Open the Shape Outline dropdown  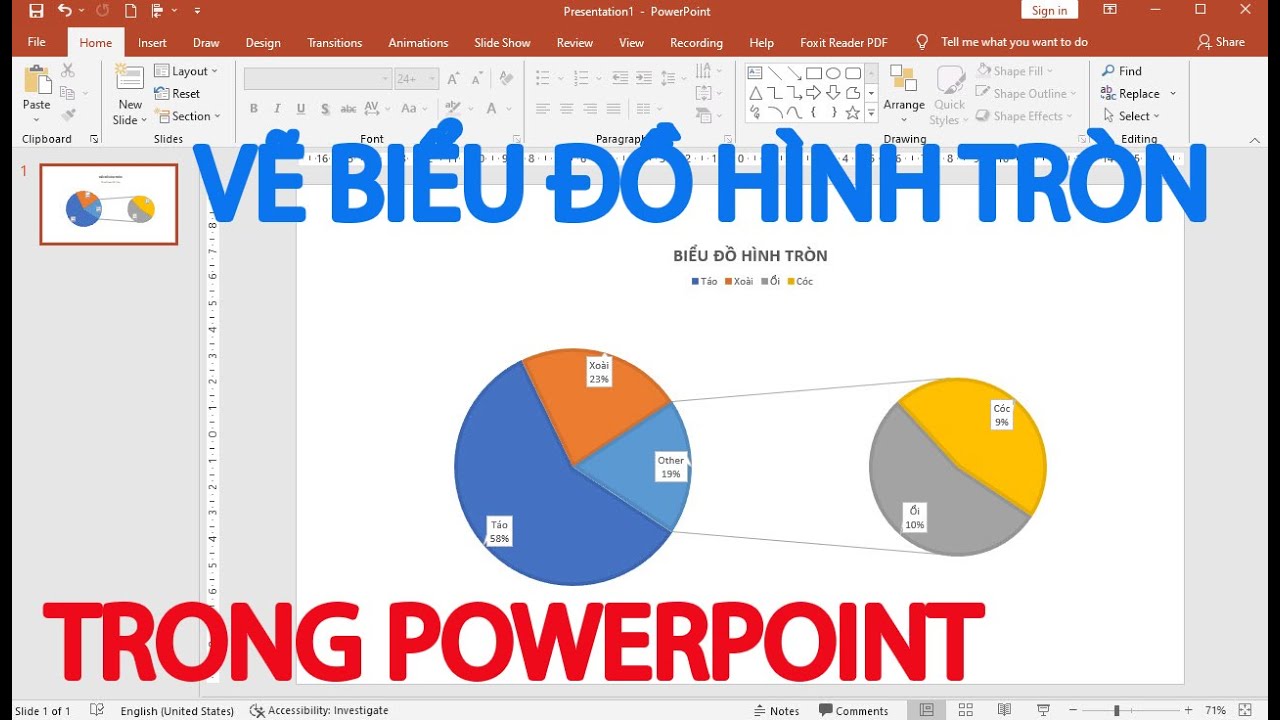point(1027,93)
